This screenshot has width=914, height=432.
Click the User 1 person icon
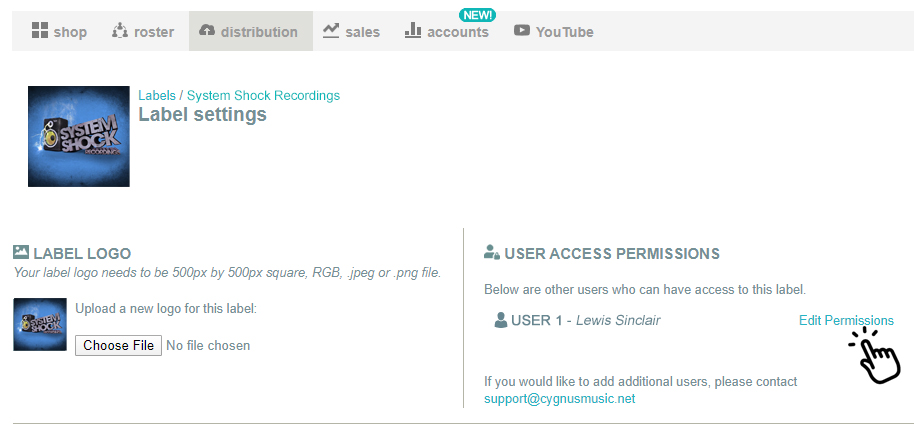tap(501, 320)
